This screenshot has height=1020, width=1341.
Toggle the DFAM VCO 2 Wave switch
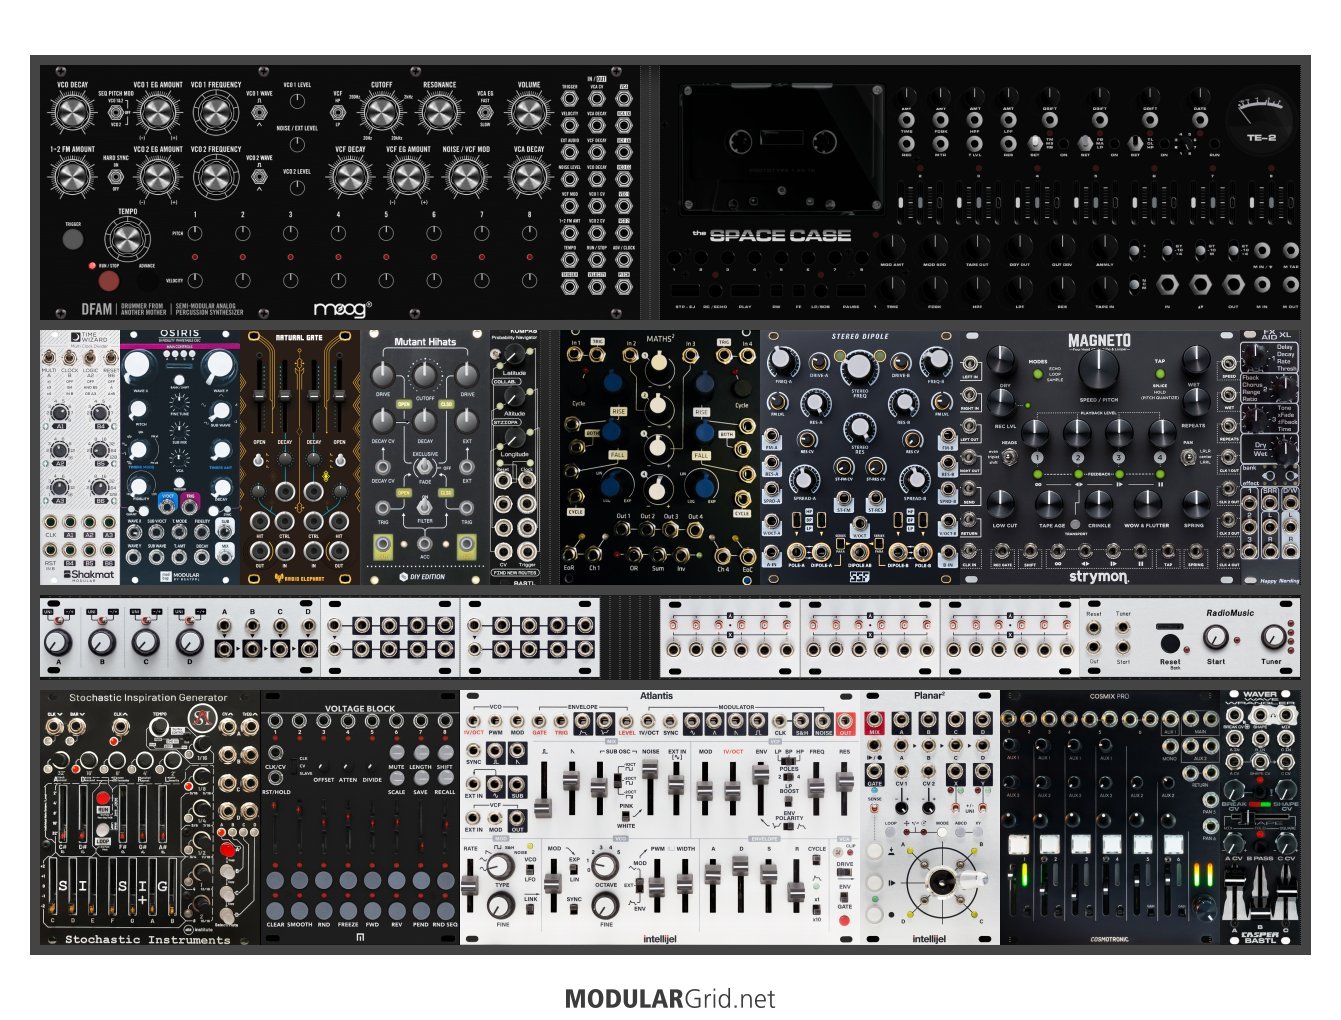click(x=259, y=177)
